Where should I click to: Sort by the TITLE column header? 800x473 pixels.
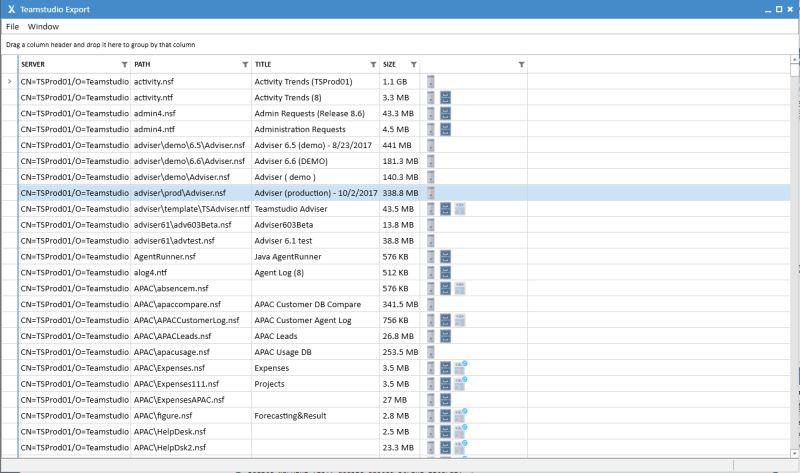[x=263, y=64]
